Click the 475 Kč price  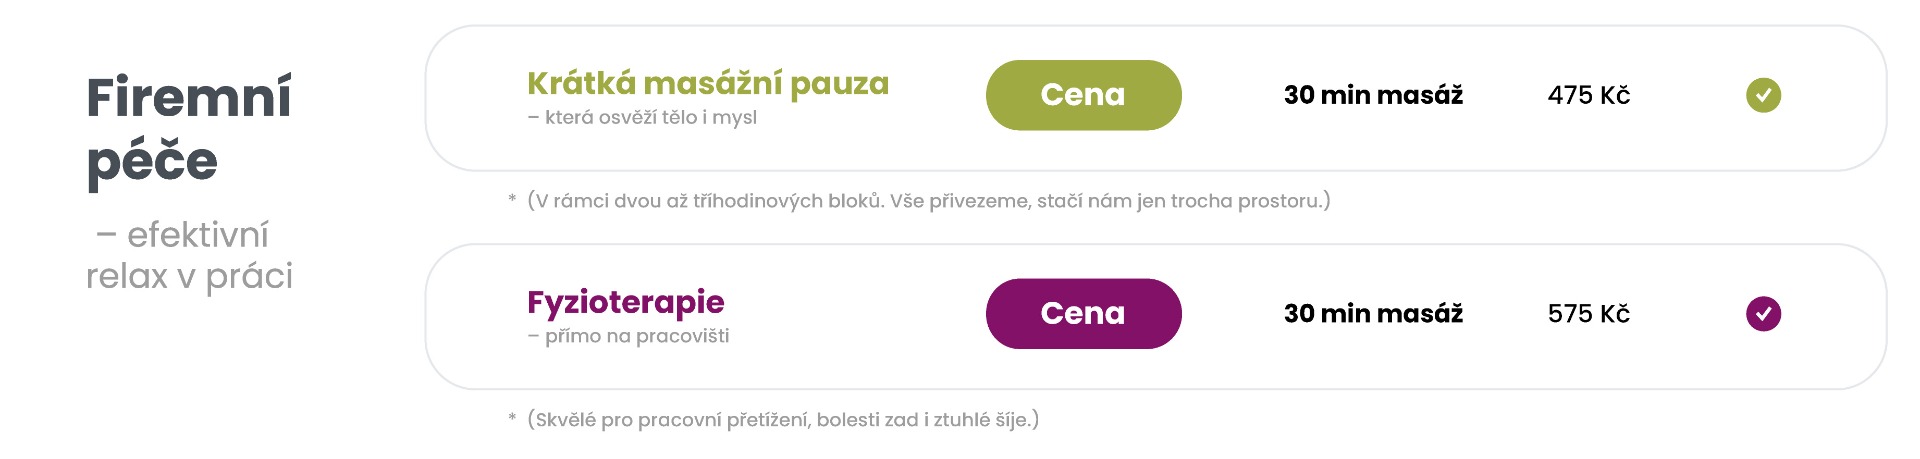(1589, 95)
